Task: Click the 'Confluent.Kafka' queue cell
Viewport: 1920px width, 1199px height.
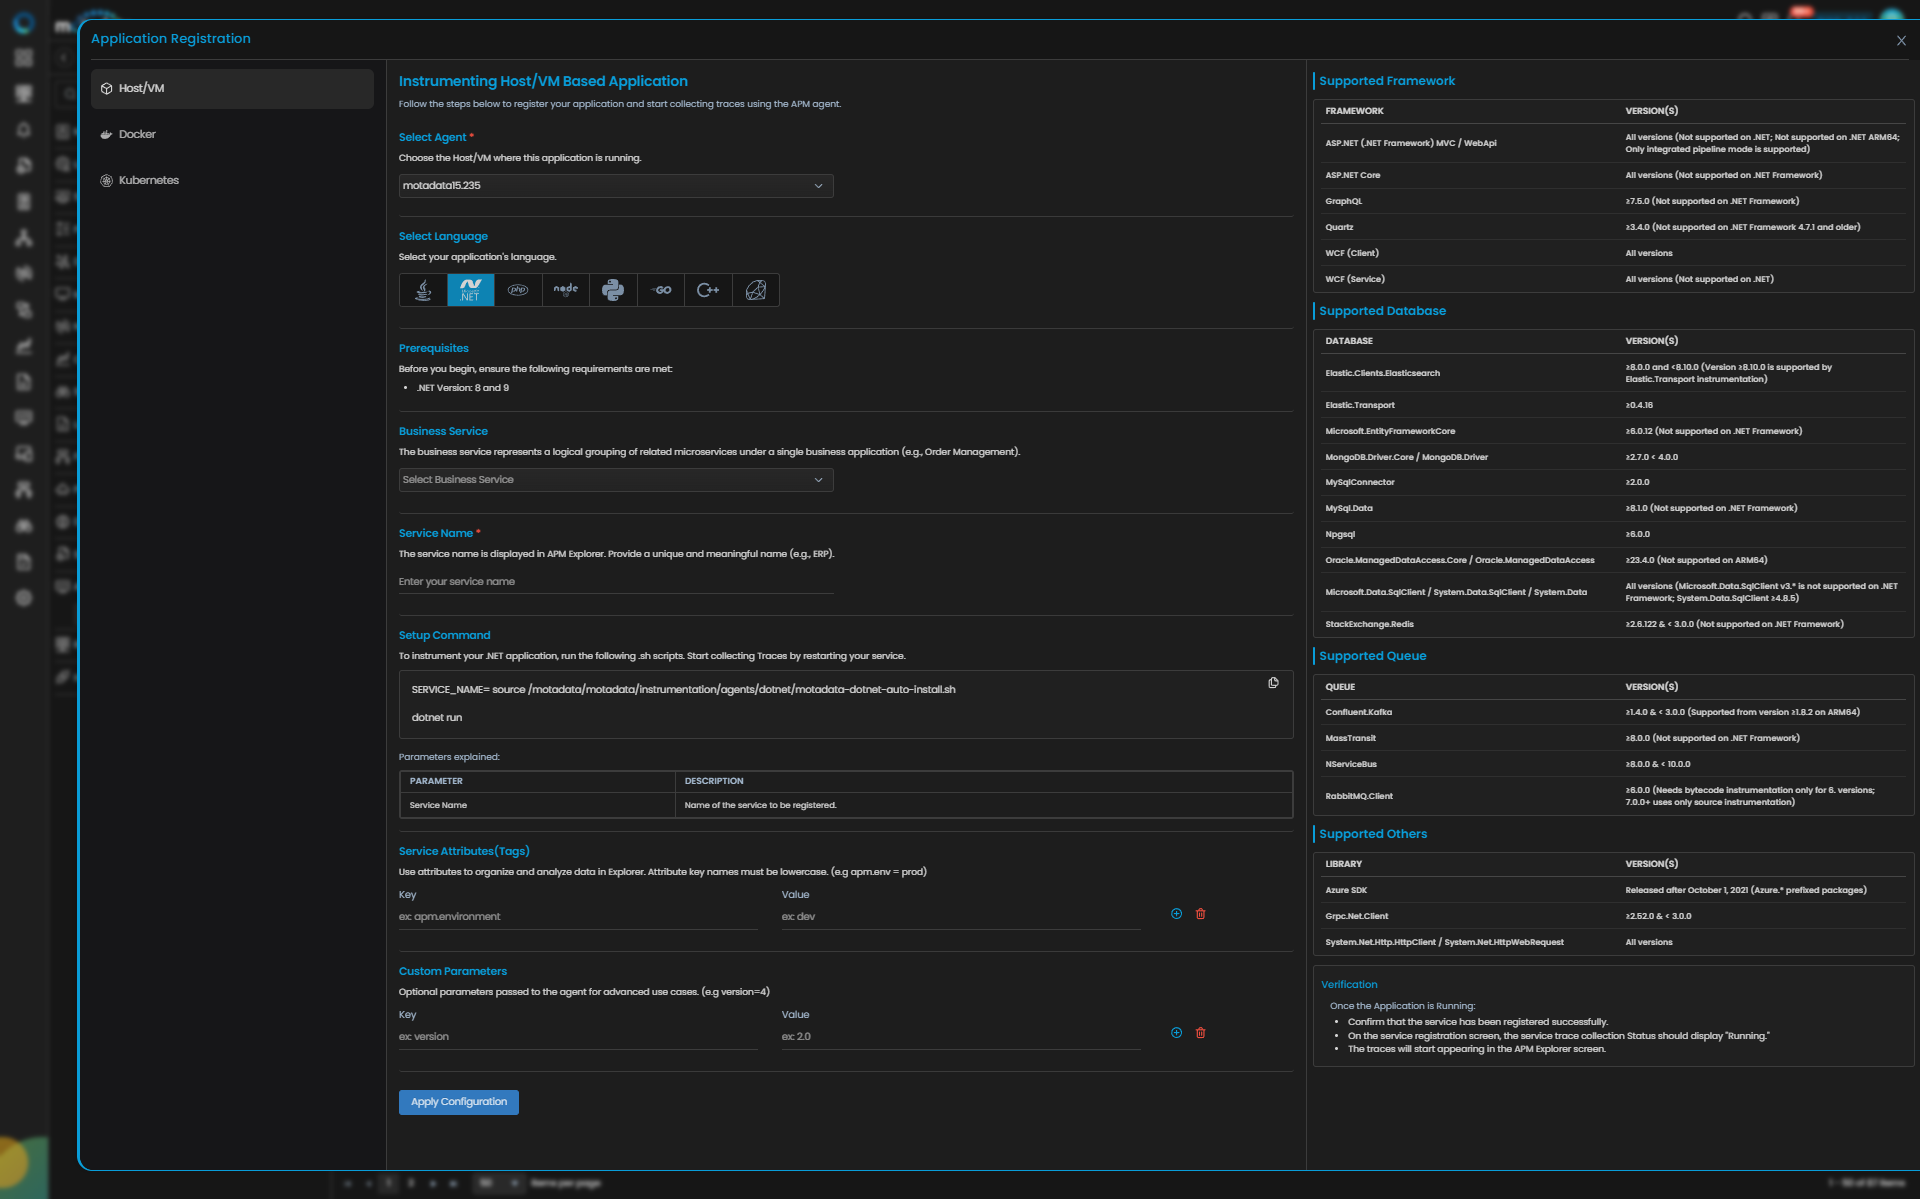Action: tap(1359, 712)
